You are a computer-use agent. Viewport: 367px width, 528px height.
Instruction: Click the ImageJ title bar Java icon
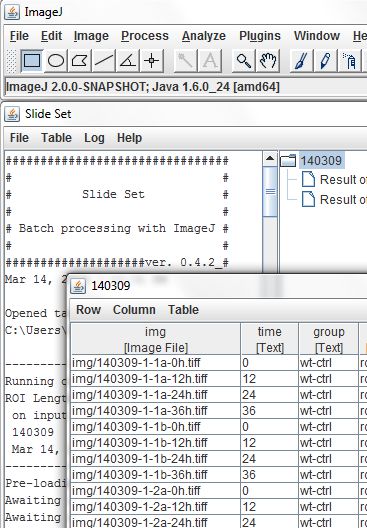point(12,12)
